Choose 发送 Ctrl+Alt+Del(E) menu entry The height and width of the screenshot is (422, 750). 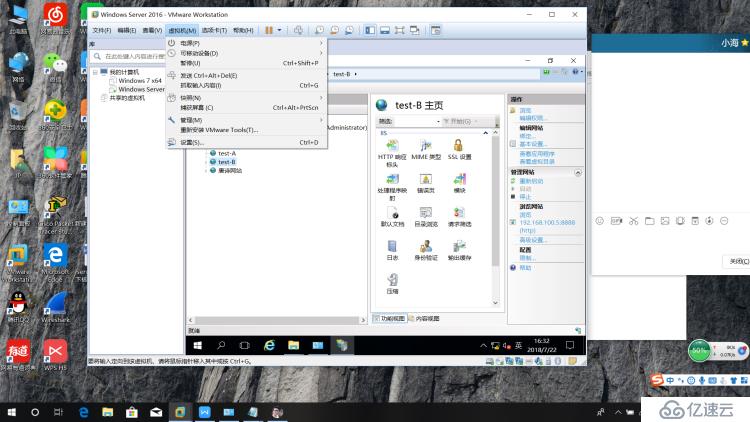click(247, 75)
